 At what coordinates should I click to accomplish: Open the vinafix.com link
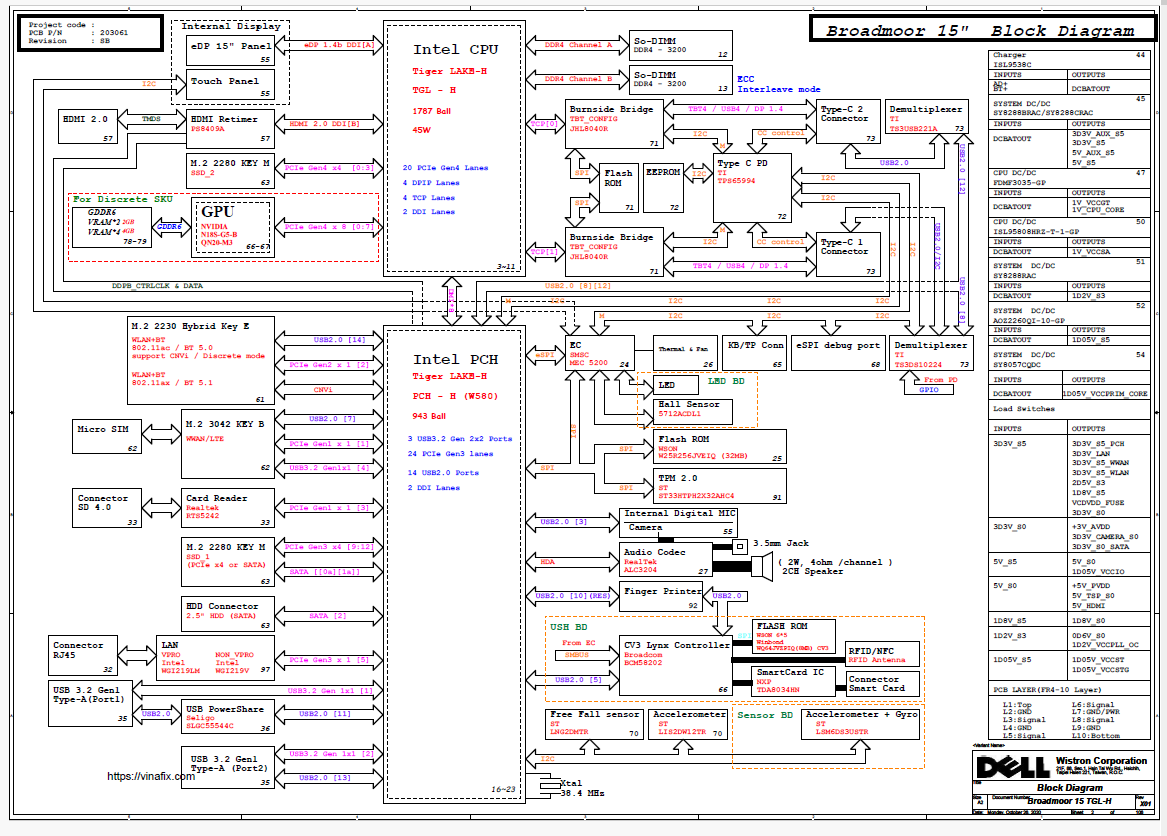click(151, 776)
